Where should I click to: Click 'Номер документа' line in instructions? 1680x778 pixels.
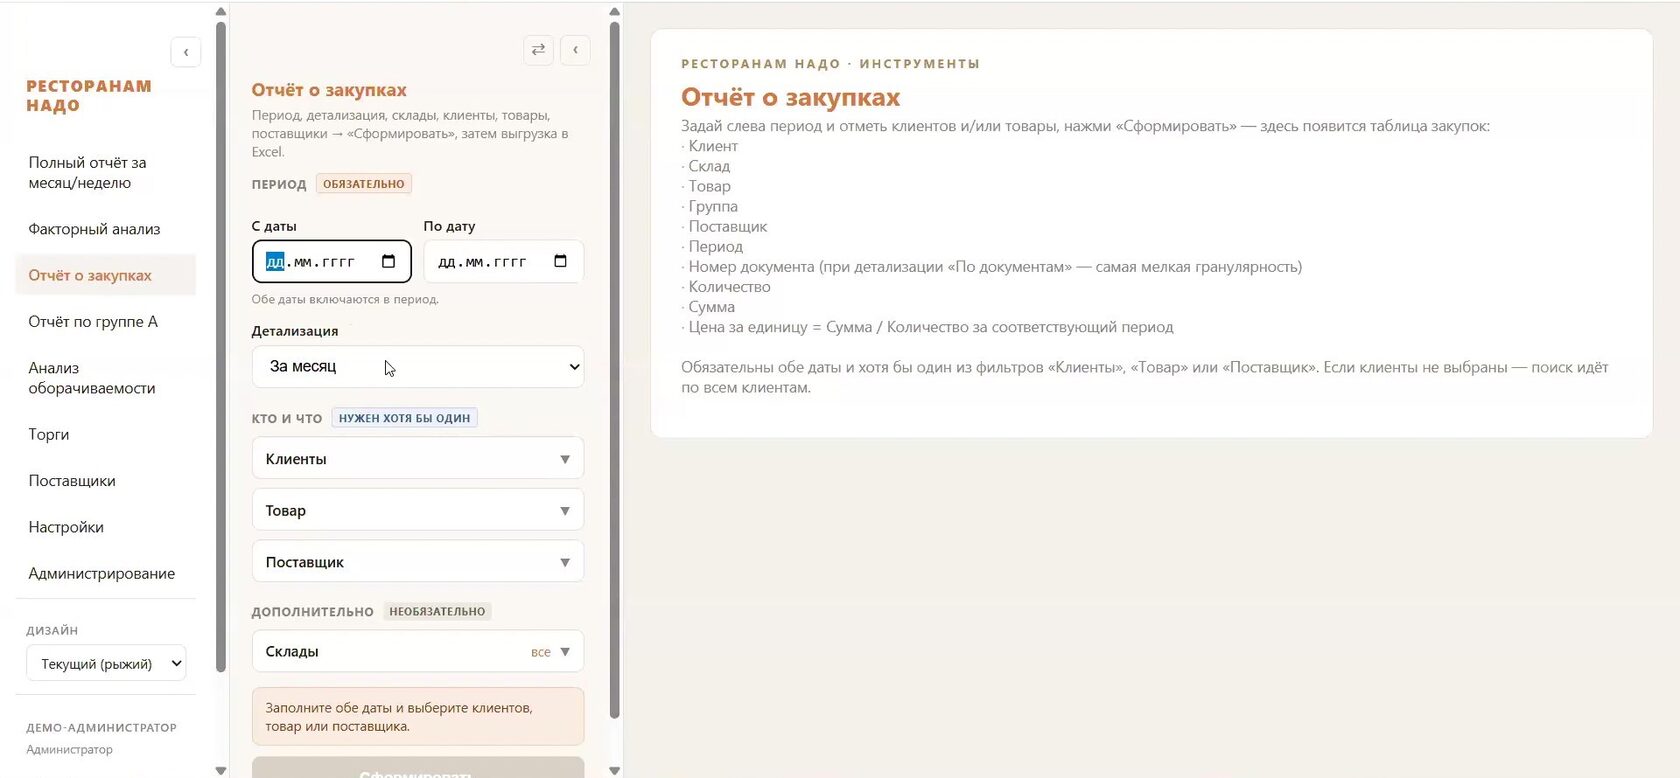click(x=991, y=267)
